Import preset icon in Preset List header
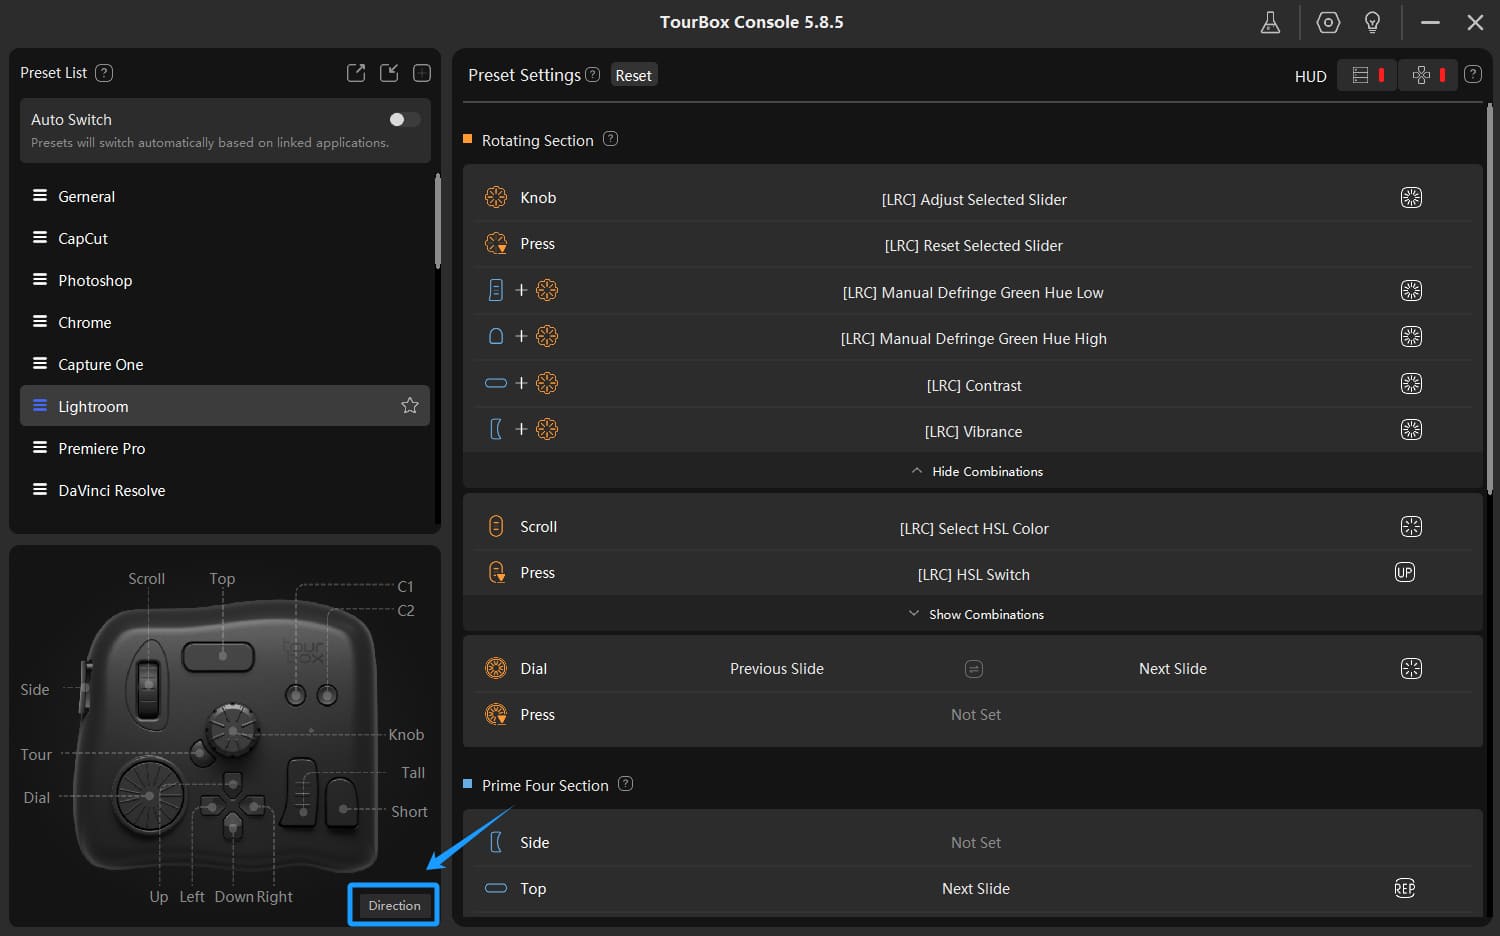Image resolution: width=1500 pixels, height=936 pixels. click(389, 73)
